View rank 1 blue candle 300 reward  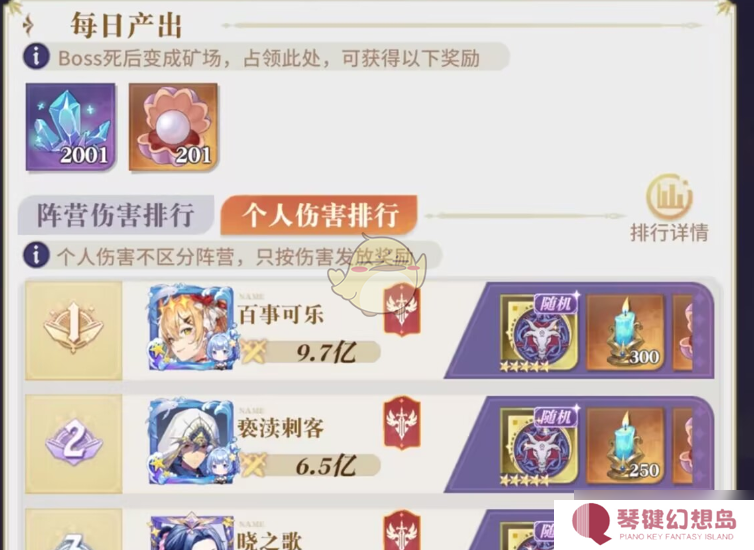(x=625, y=333)
